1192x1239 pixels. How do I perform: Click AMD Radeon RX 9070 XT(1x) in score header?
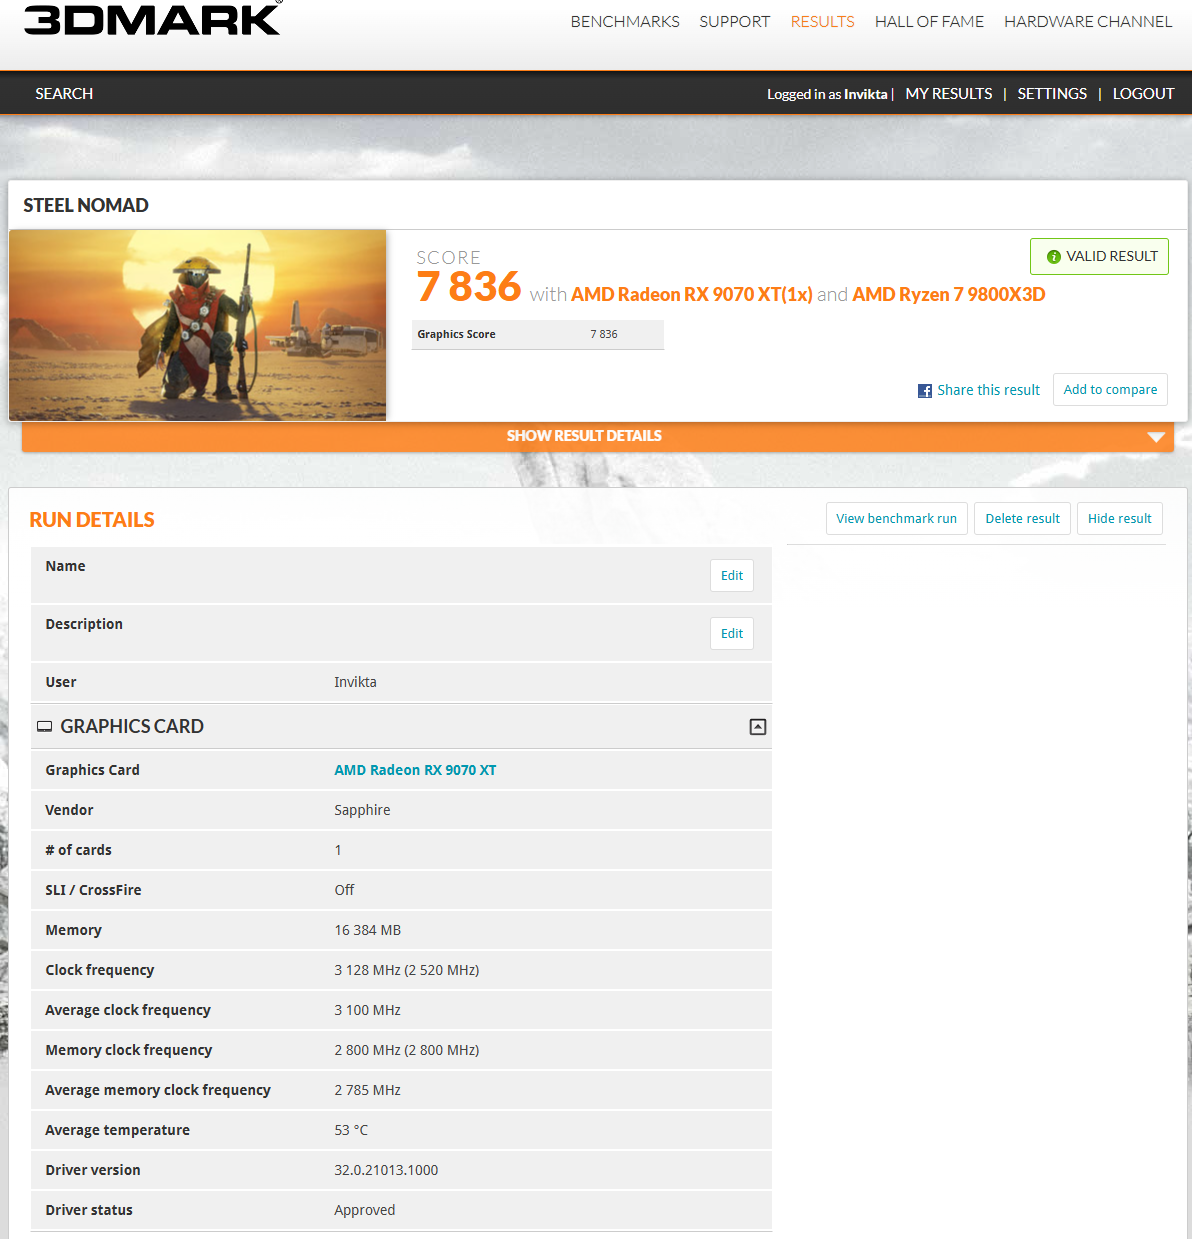point(692,294)
